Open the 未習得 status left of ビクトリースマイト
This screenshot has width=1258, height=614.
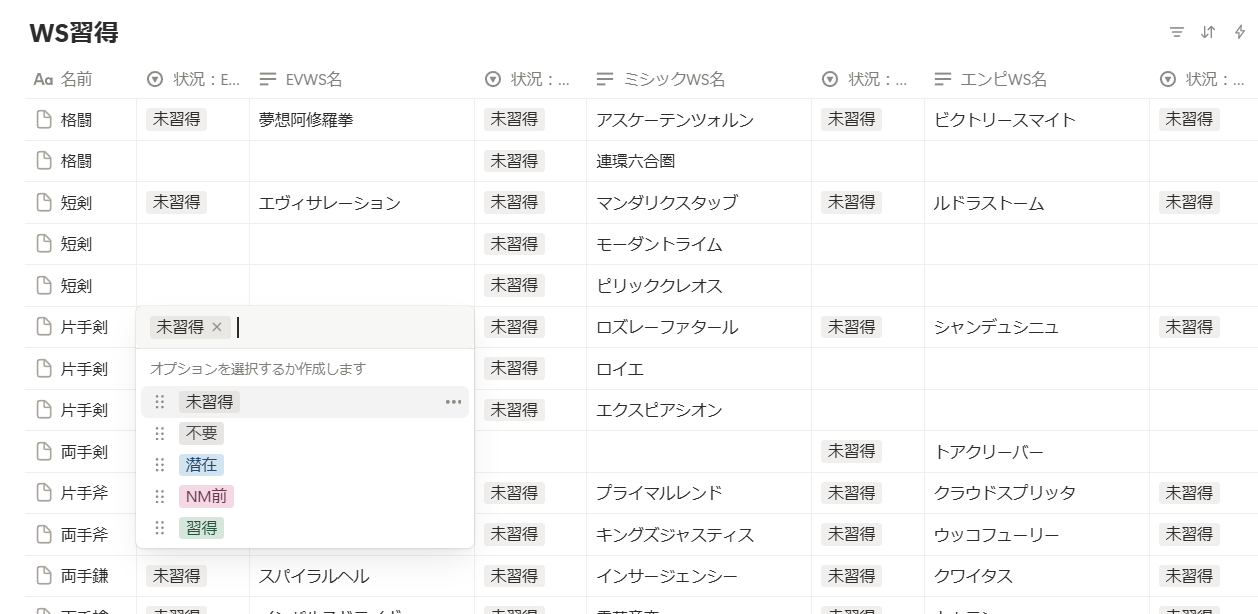(x=851, y=120)
